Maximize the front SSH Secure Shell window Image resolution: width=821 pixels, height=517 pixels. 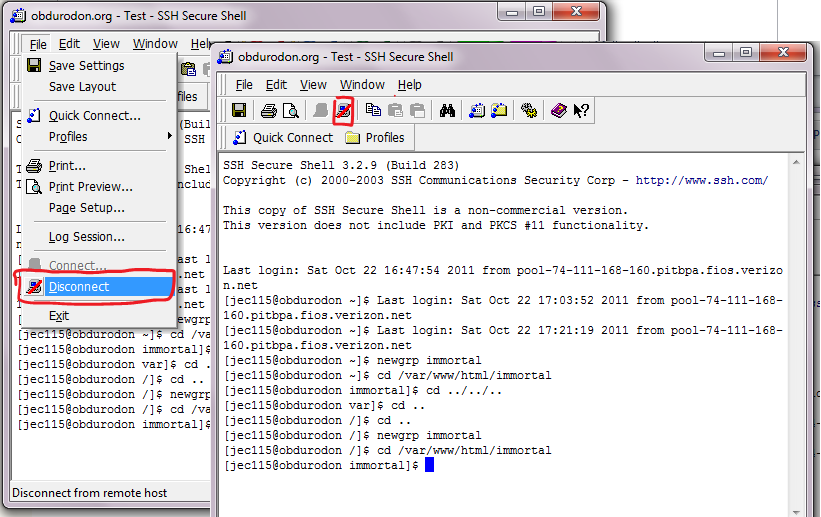click(746, 52)
